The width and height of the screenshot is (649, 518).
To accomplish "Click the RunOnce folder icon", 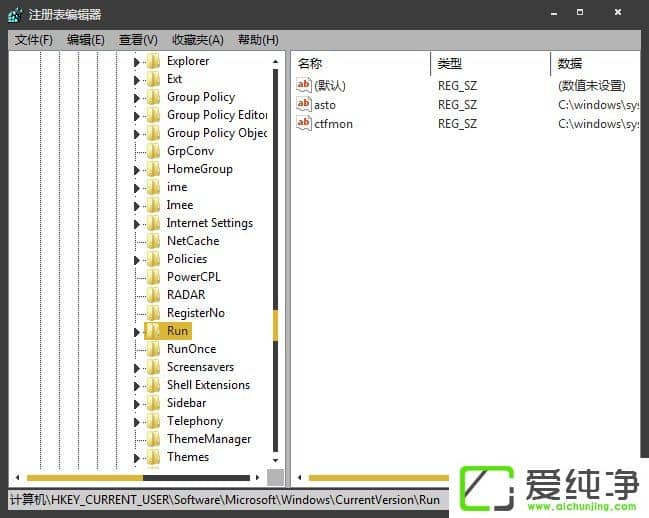I will [x=153, y=349].
